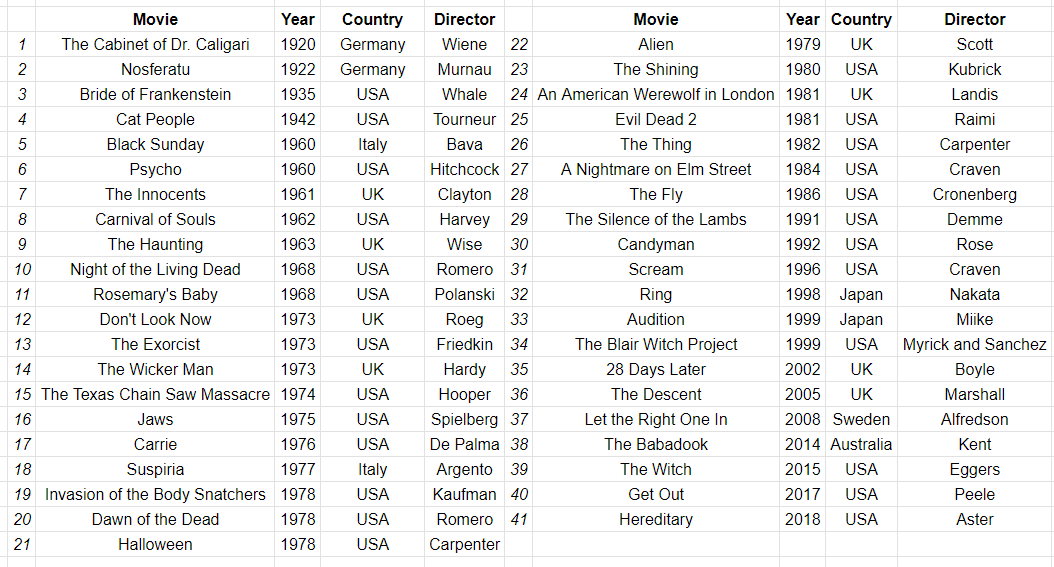Click the "Halloween" movie cell
Viewport: 1054px width, 567px height.
[155, 544]
